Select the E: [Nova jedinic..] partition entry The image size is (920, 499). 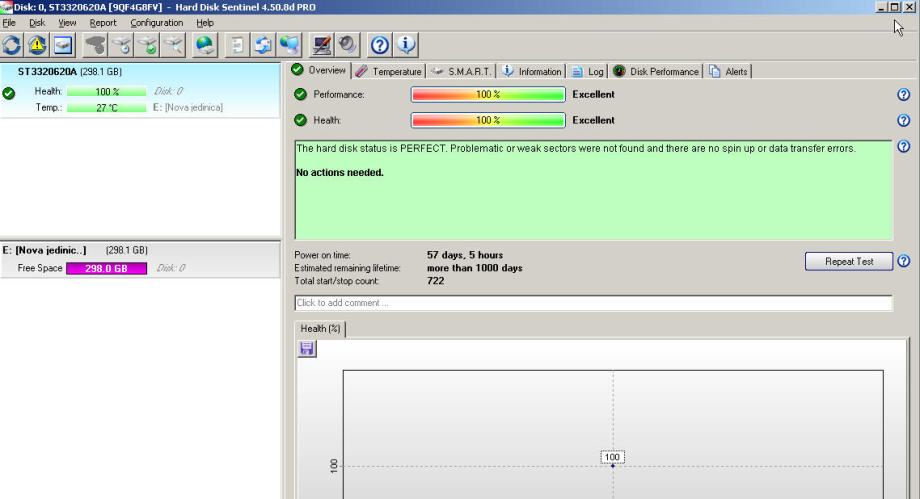(140, 259)
